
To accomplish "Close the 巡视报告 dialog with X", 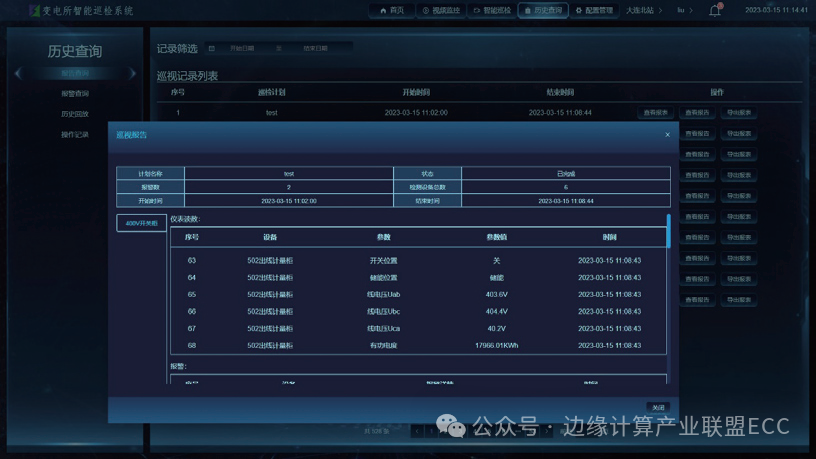I will [668, 135].
